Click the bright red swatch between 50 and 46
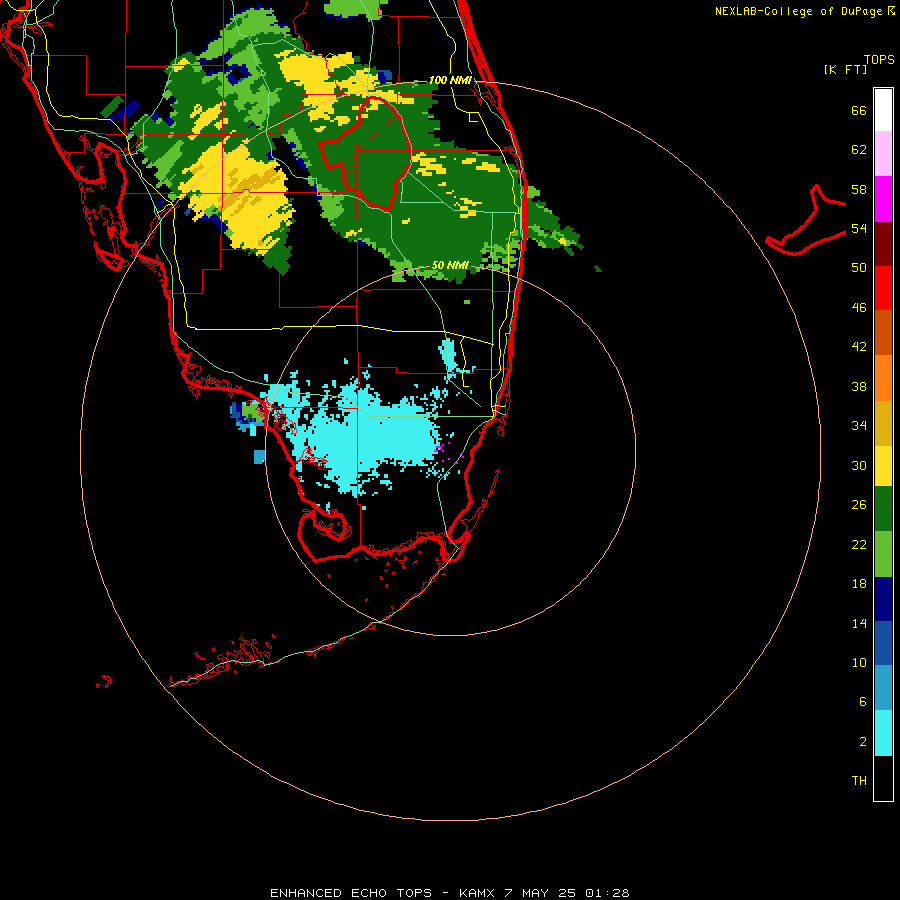This screenshot has width=900, height=900. 883,288
